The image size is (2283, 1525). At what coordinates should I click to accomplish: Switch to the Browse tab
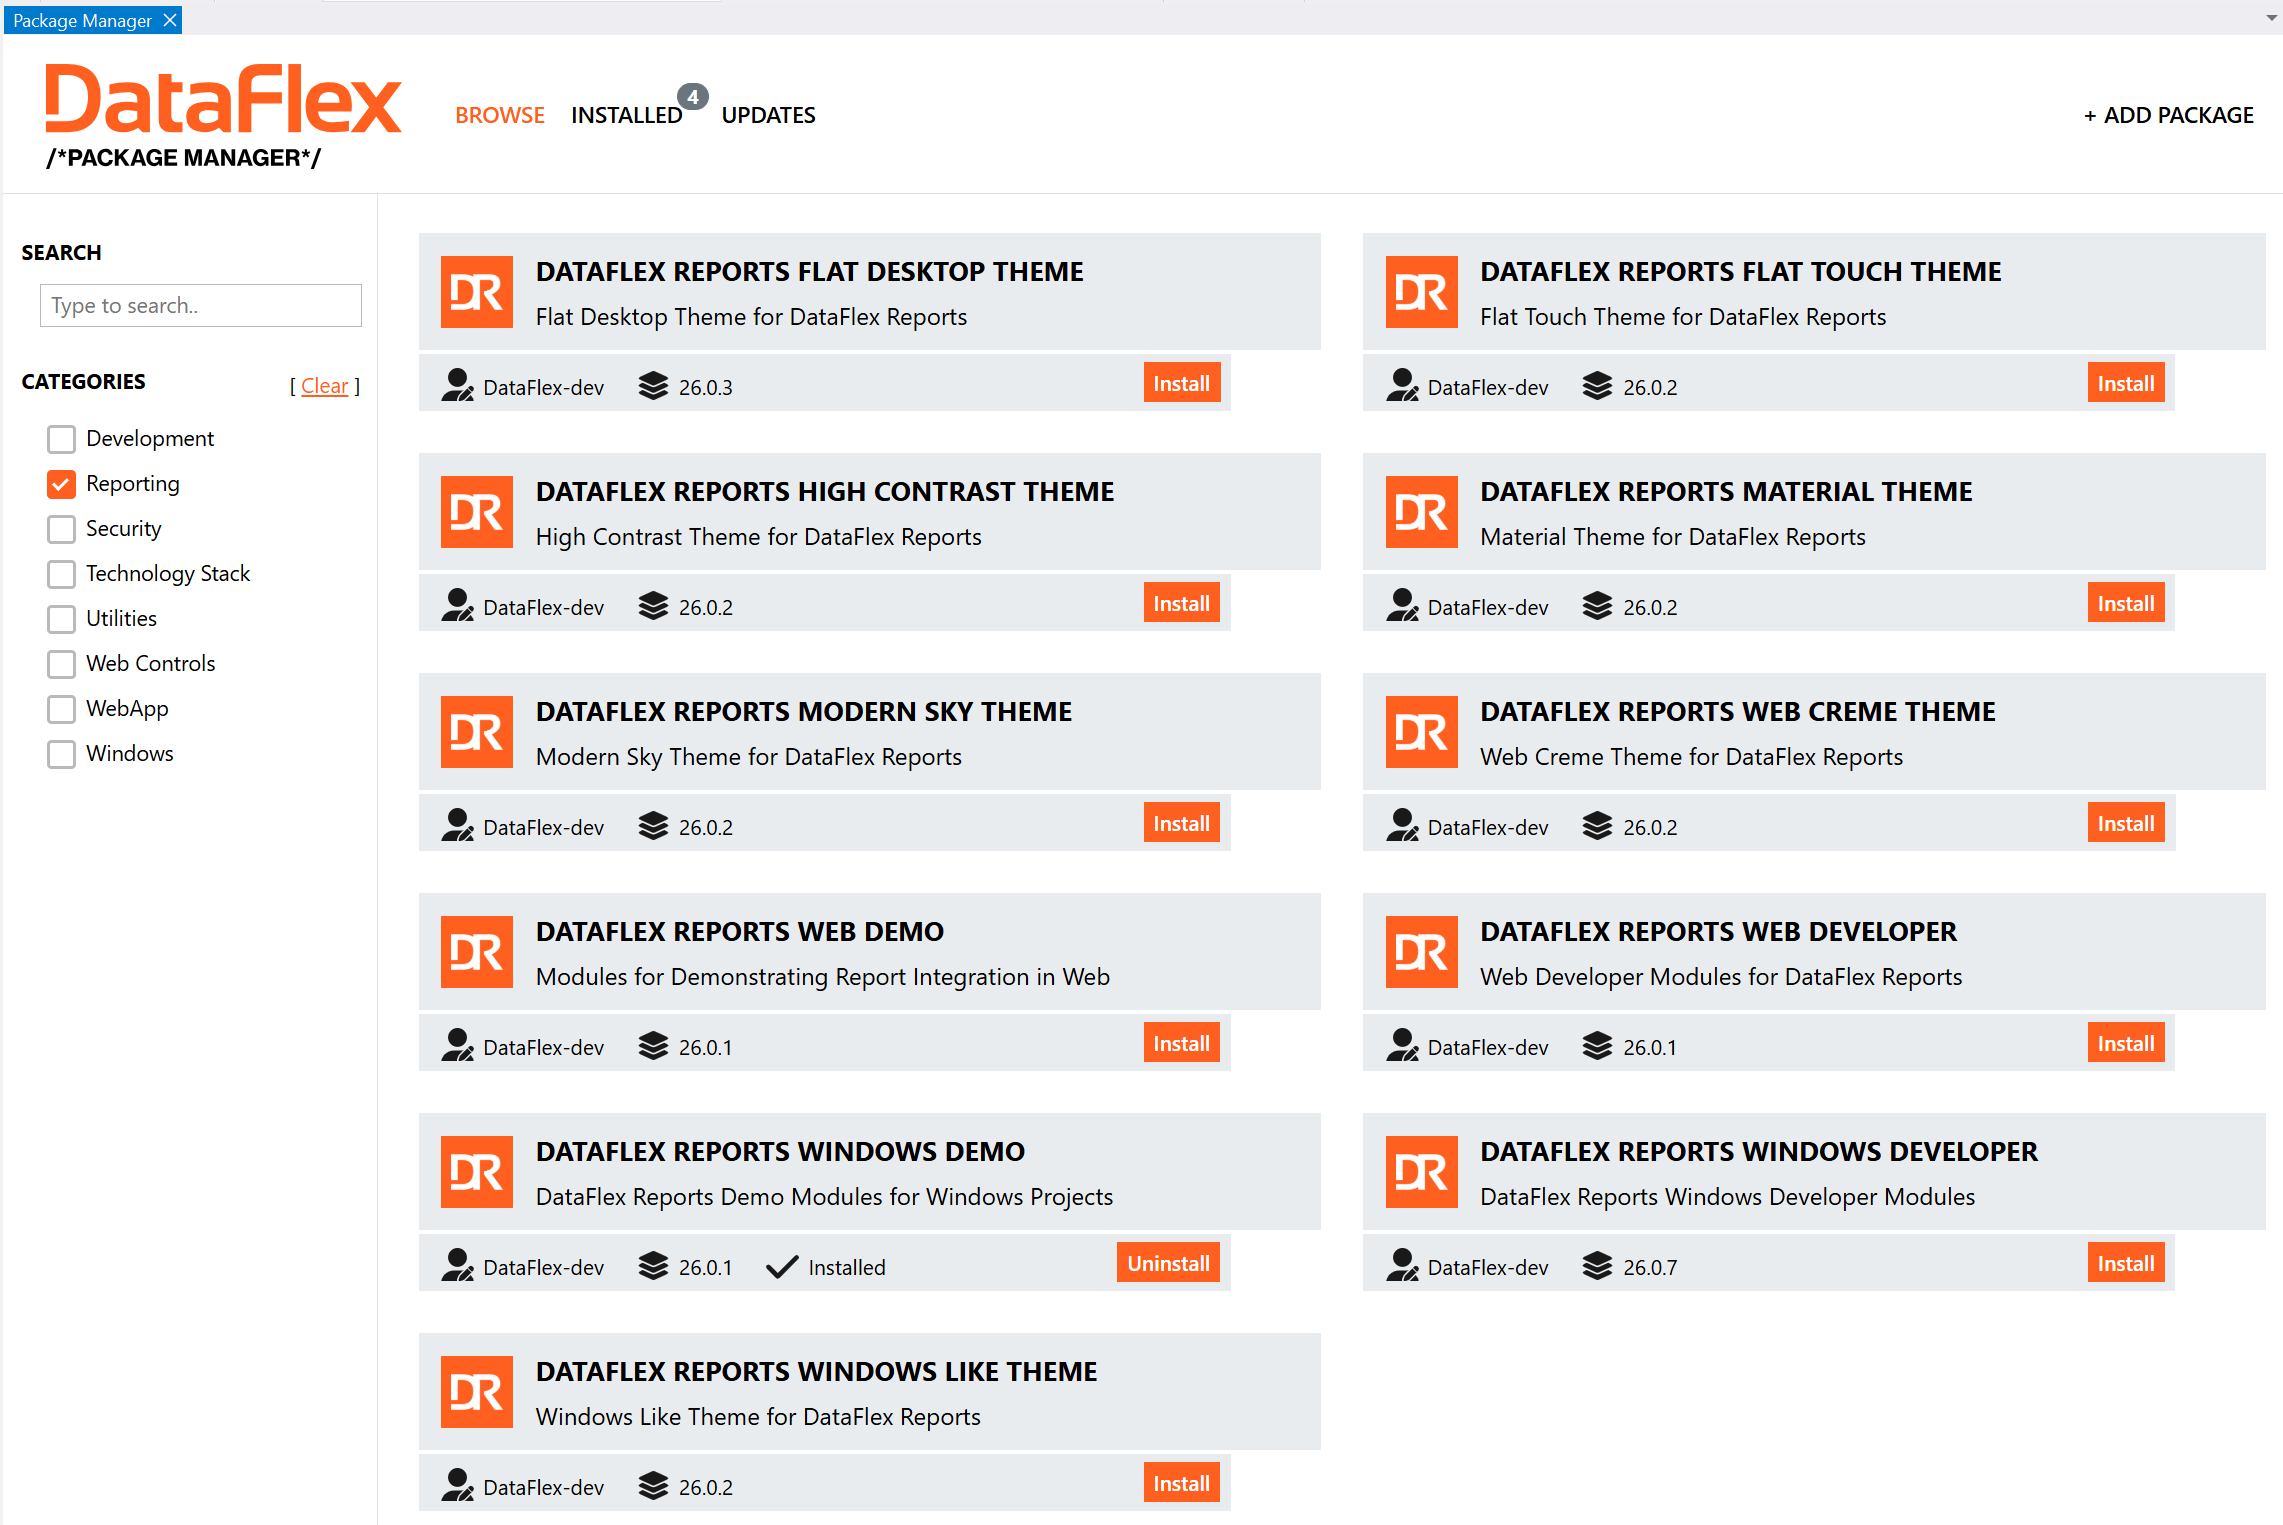pyautogui.click(x=500, y=115)
